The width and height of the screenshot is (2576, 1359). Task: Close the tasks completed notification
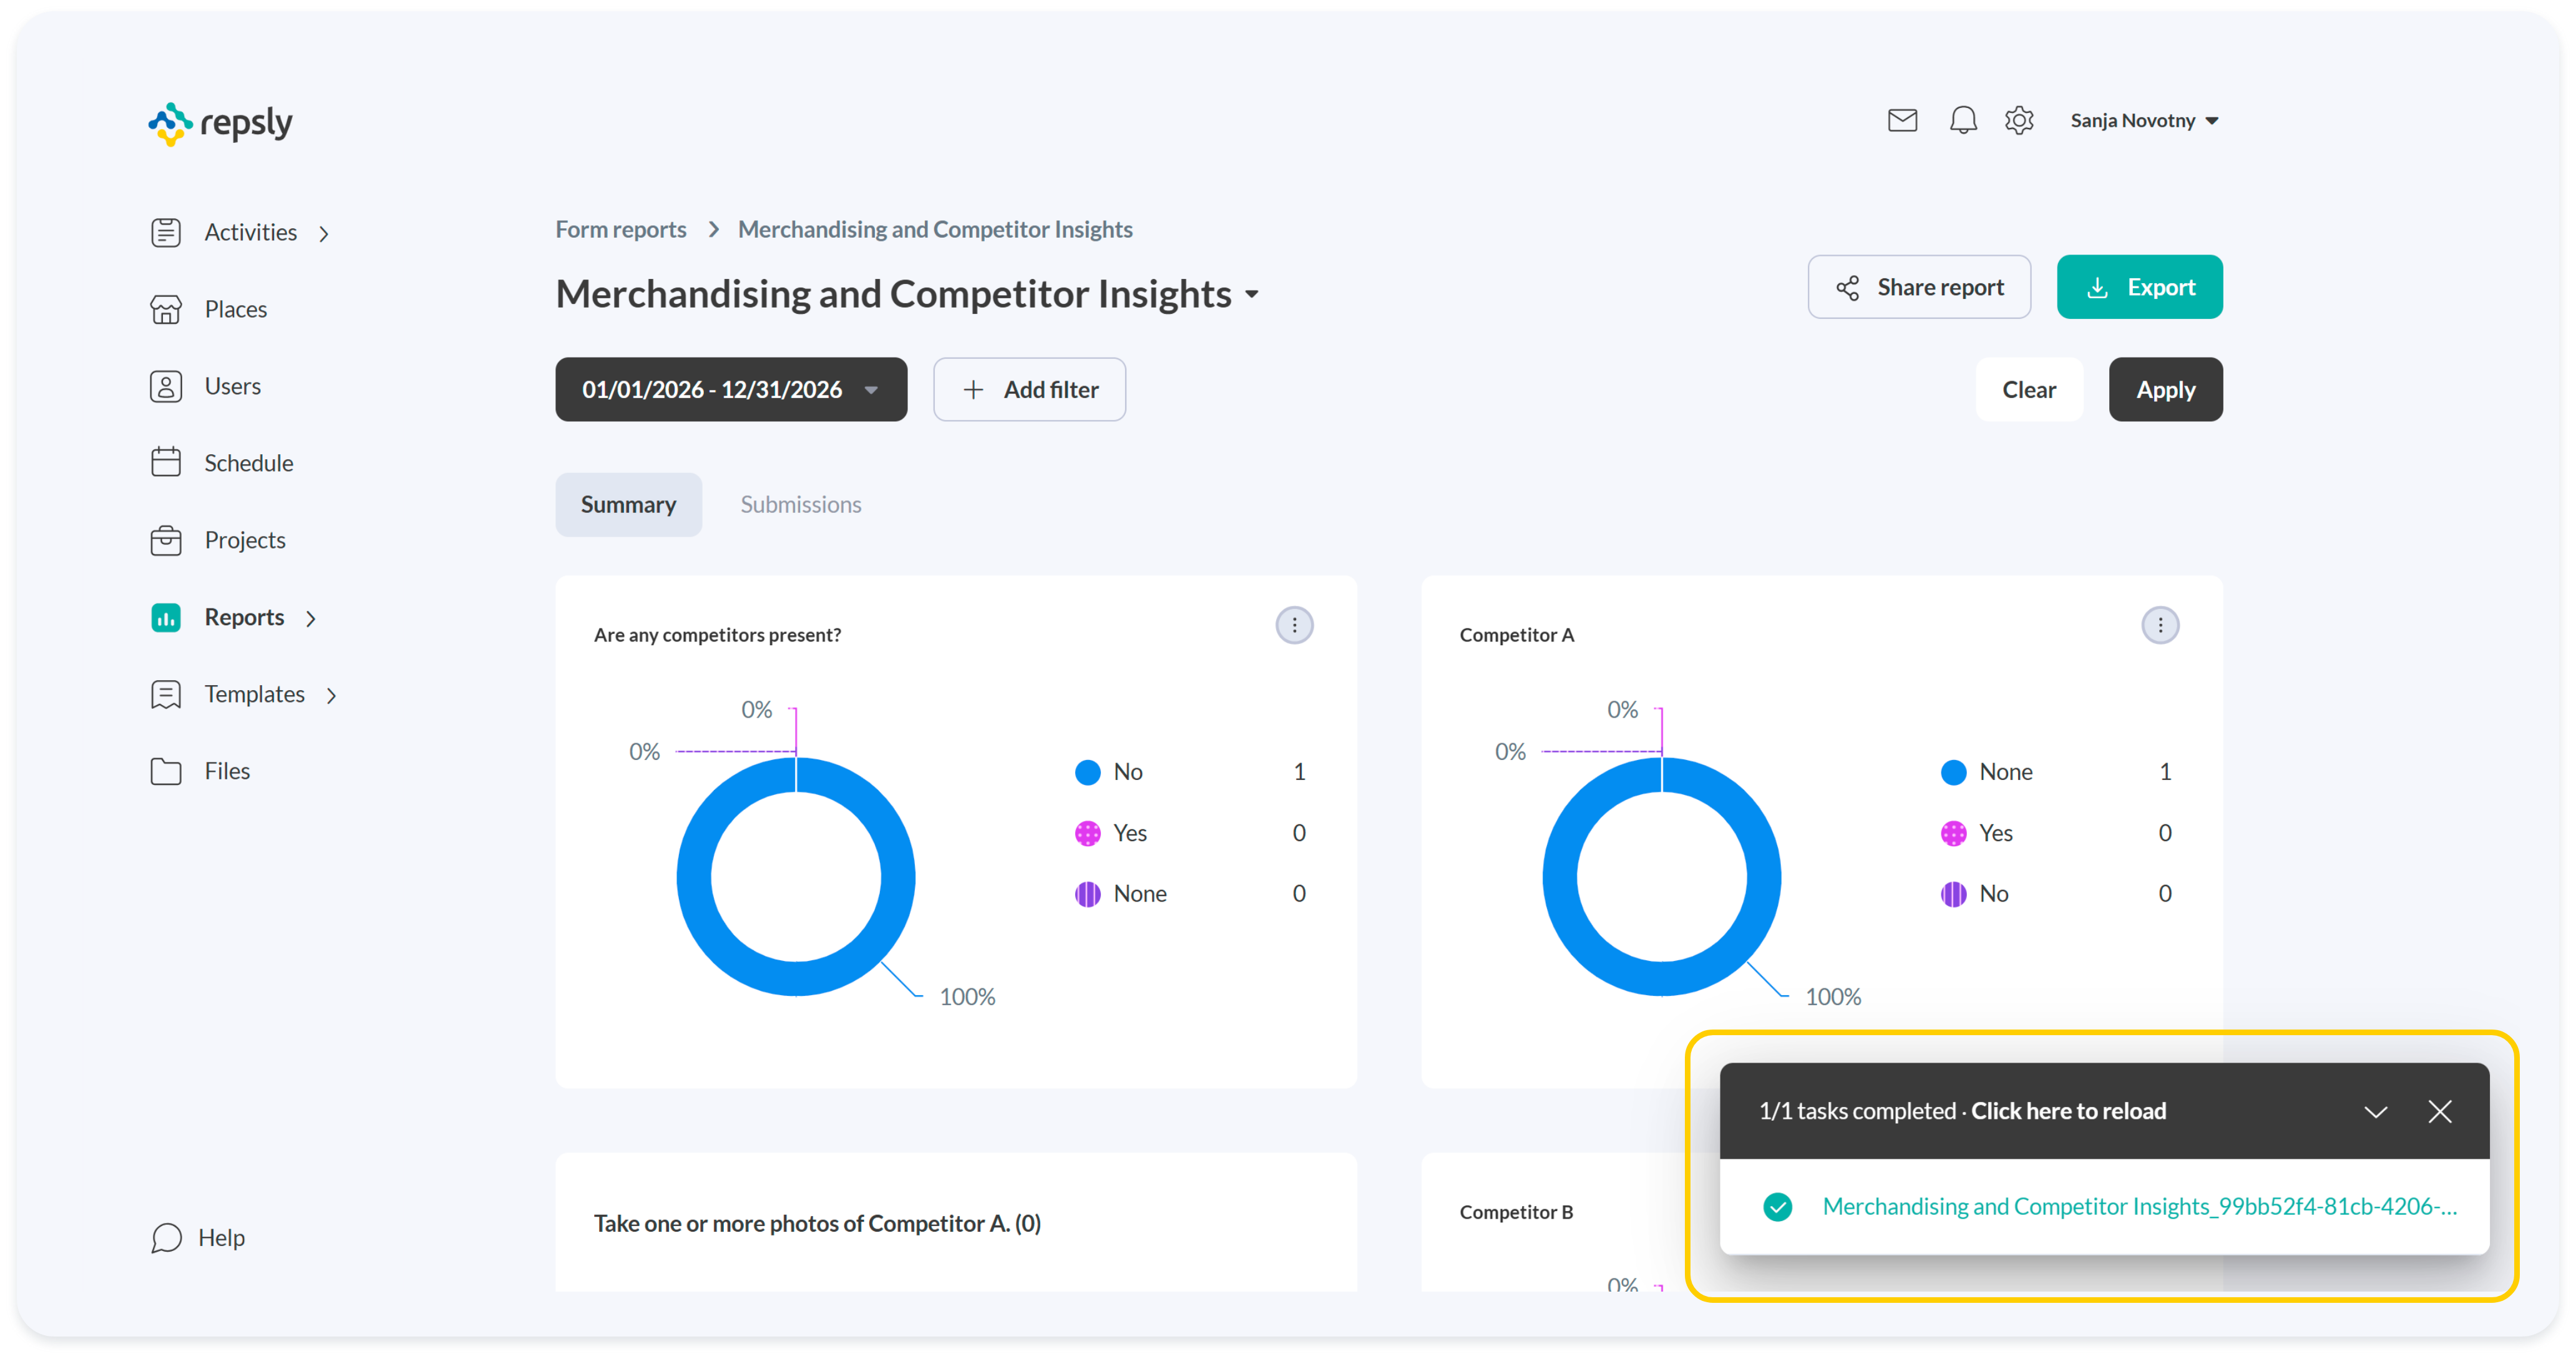pyautogui.click(x=2439, y=1112)
